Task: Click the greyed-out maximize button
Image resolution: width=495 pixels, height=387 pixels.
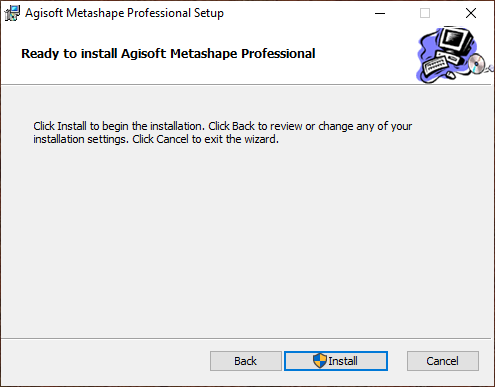Action: [425, 13]
